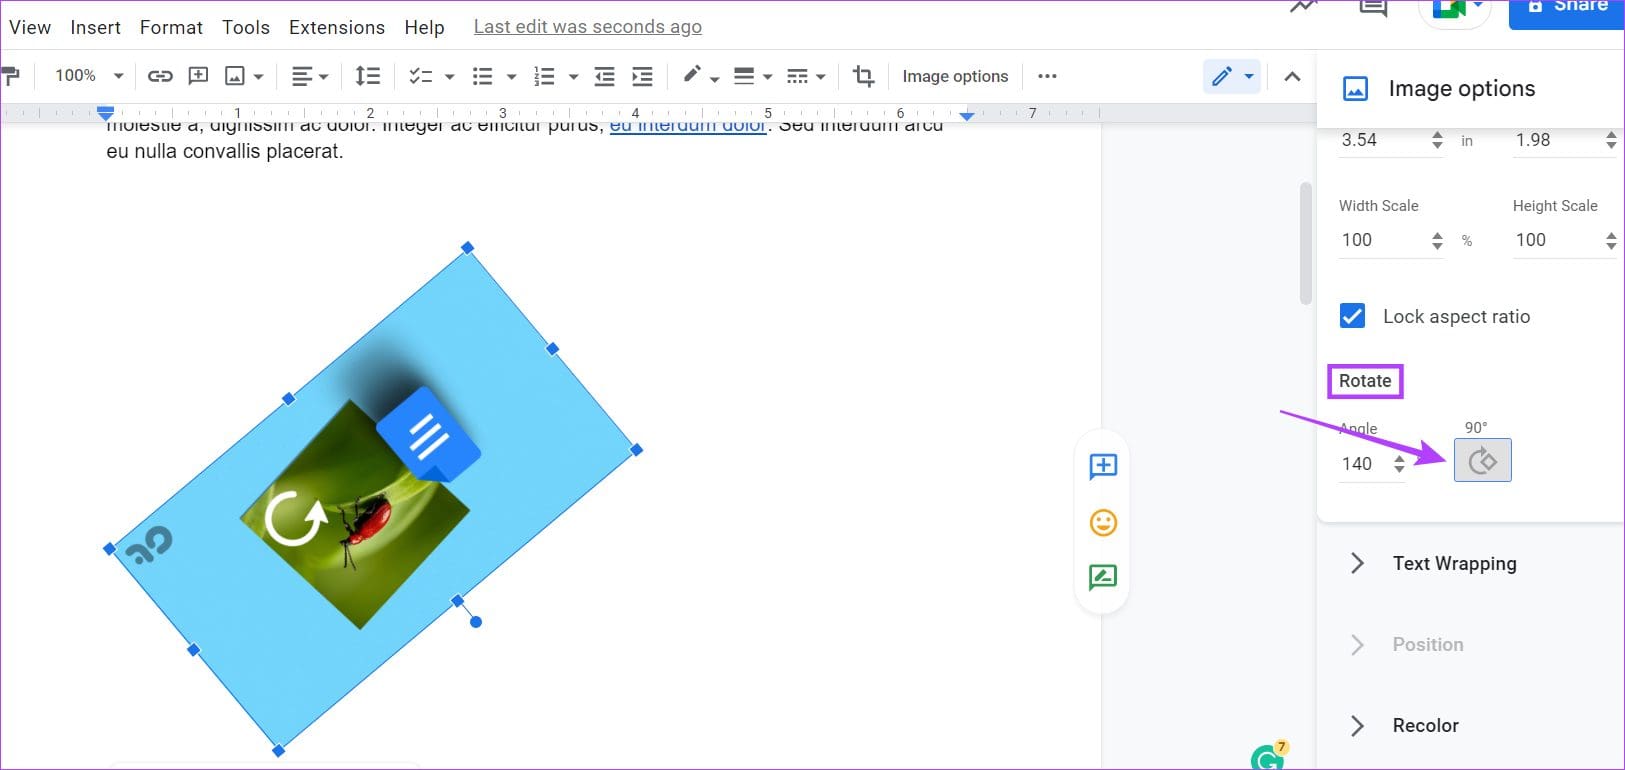Toggle the Lock aspect ratio checkbox

coord(1352,316)
